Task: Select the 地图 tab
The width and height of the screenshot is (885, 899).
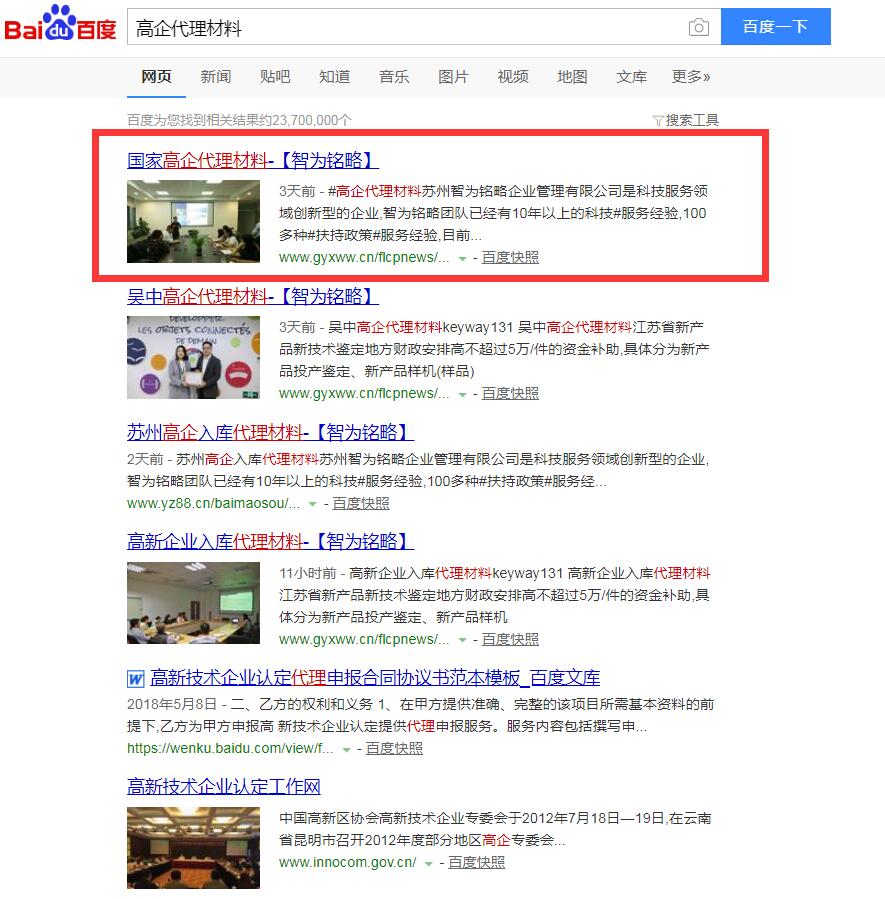Action: click(572, 77)
